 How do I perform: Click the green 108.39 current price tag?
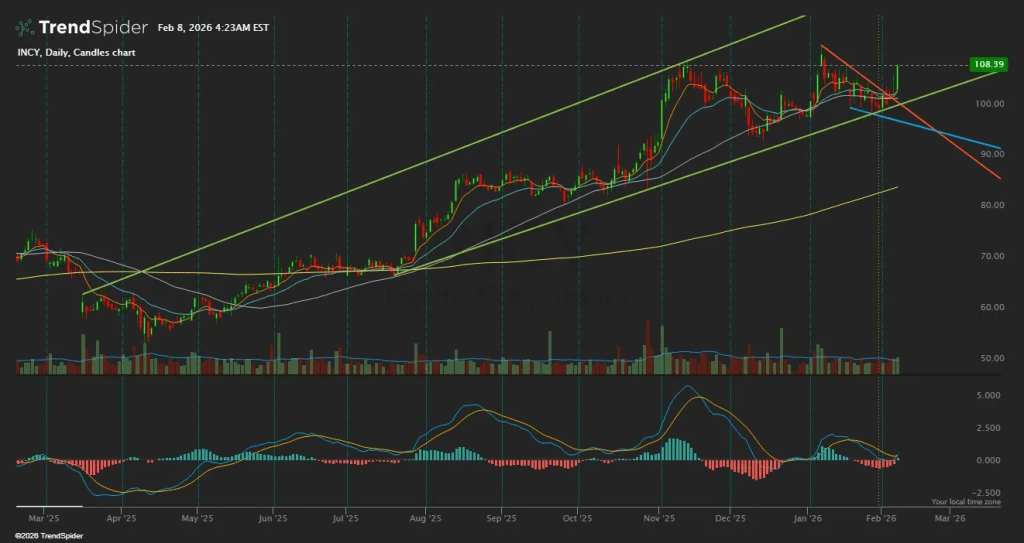click(987, 65)
